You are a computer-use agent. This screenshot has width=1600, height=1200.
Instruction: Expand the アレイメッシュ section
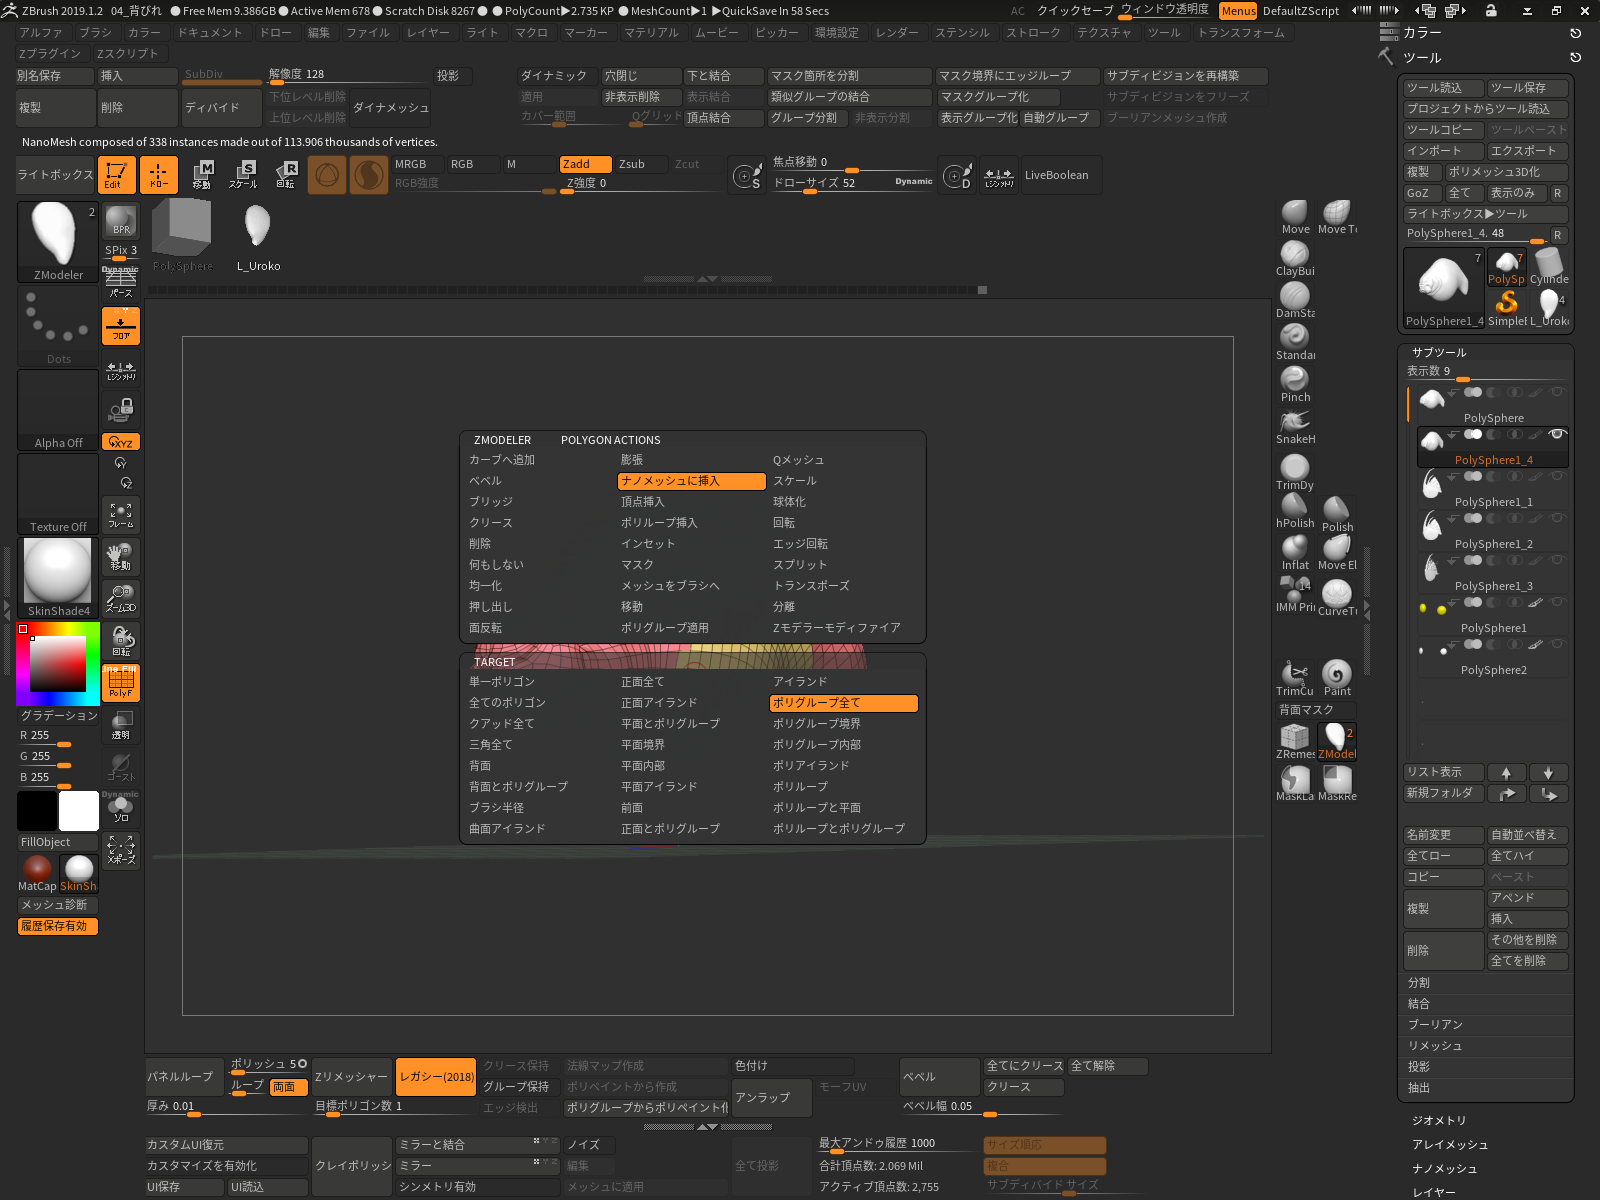1450,1145
